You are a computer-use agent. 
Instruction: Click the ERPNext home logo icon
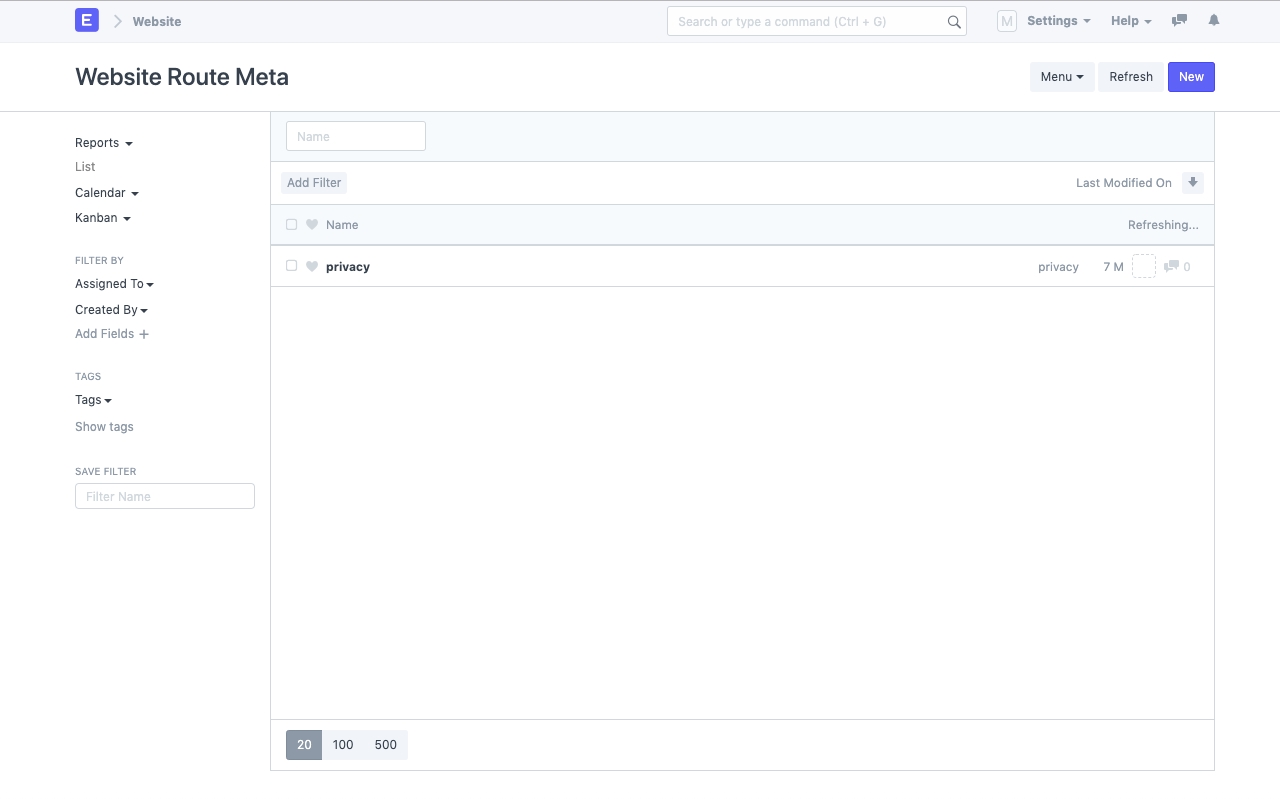click(x=87, y=20)
